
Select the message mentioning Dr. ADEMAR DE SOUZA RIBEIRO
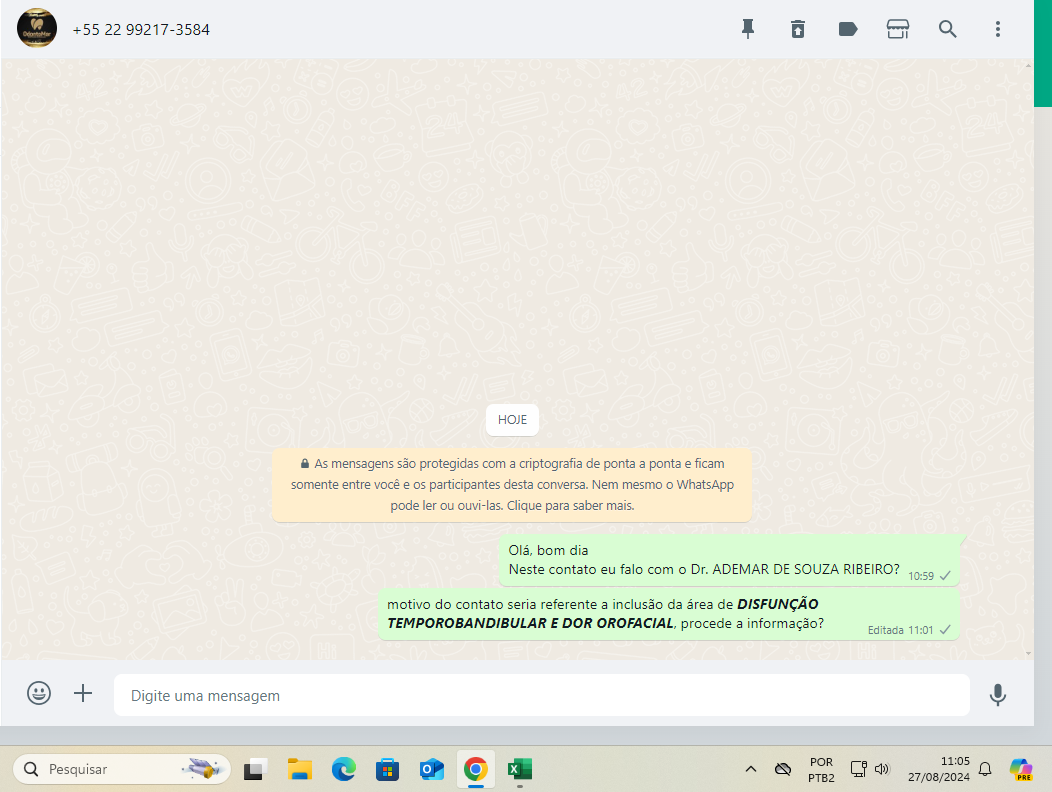pyautogui.click(x=729, y=560)
